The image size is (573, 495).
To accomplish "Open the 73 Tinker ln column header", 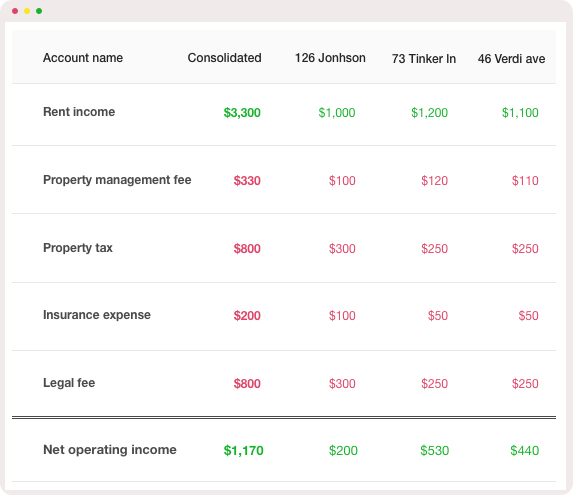I will 424,58.
